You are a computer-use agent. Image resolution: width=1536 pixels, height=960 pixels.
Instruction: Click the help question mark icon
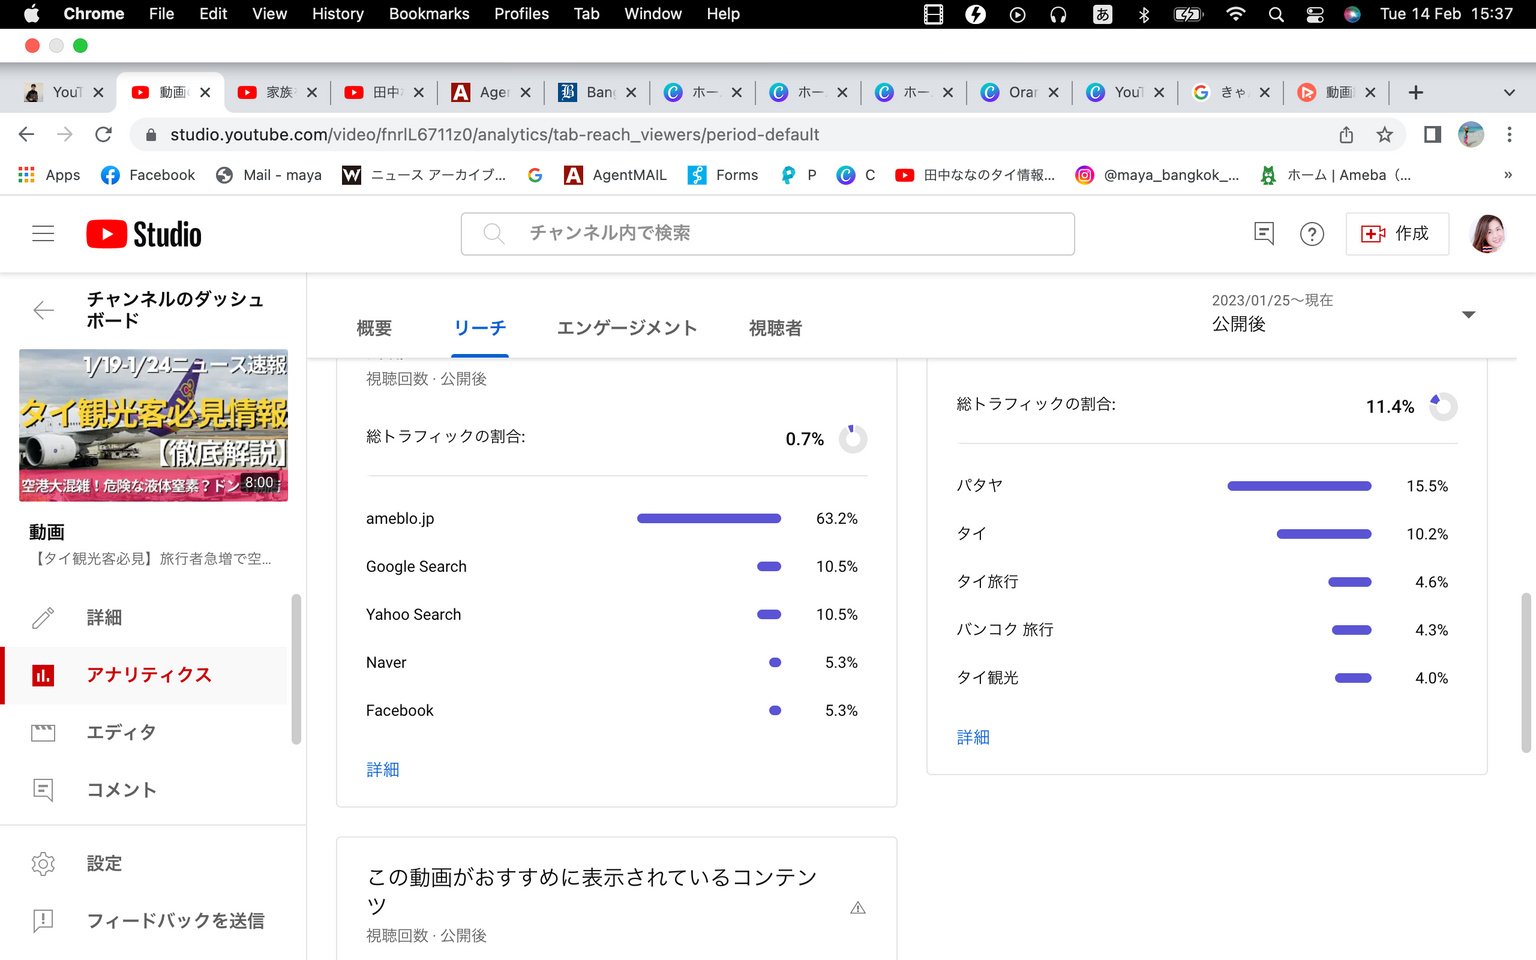tap(1311, 234)
